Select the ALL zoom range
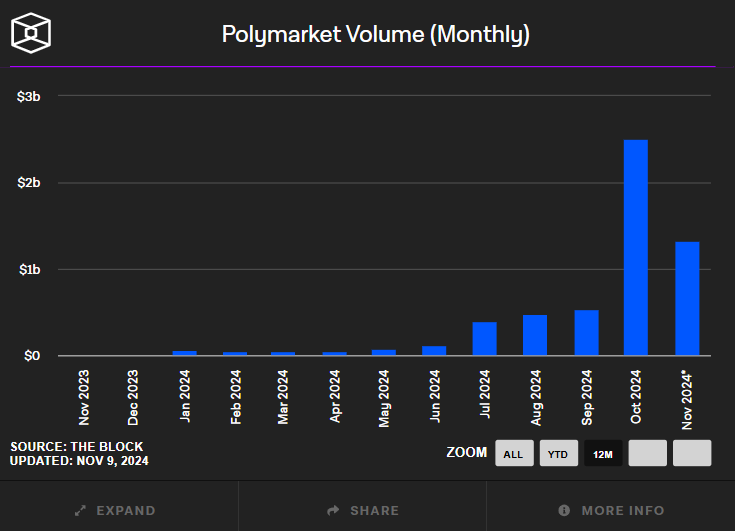Screen dimensions: 735x531 (513, 453)
